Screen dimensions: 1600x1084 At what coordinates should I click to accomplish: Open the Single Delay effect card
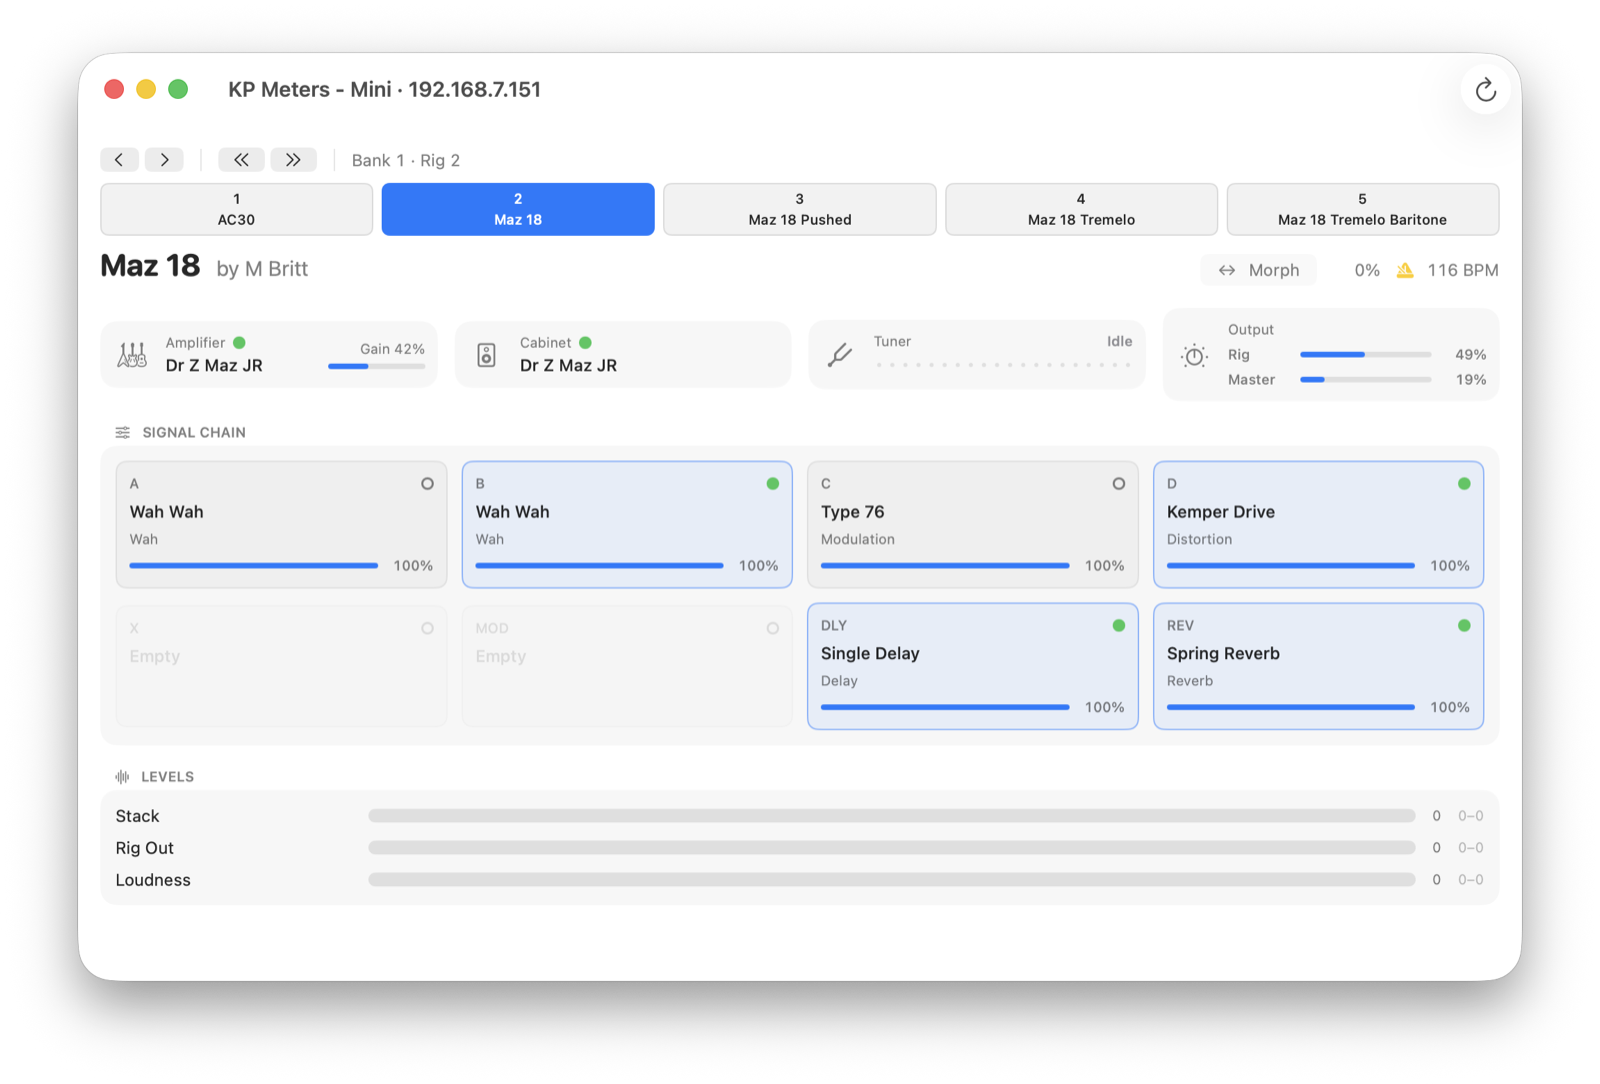click(x=973, y=666)
